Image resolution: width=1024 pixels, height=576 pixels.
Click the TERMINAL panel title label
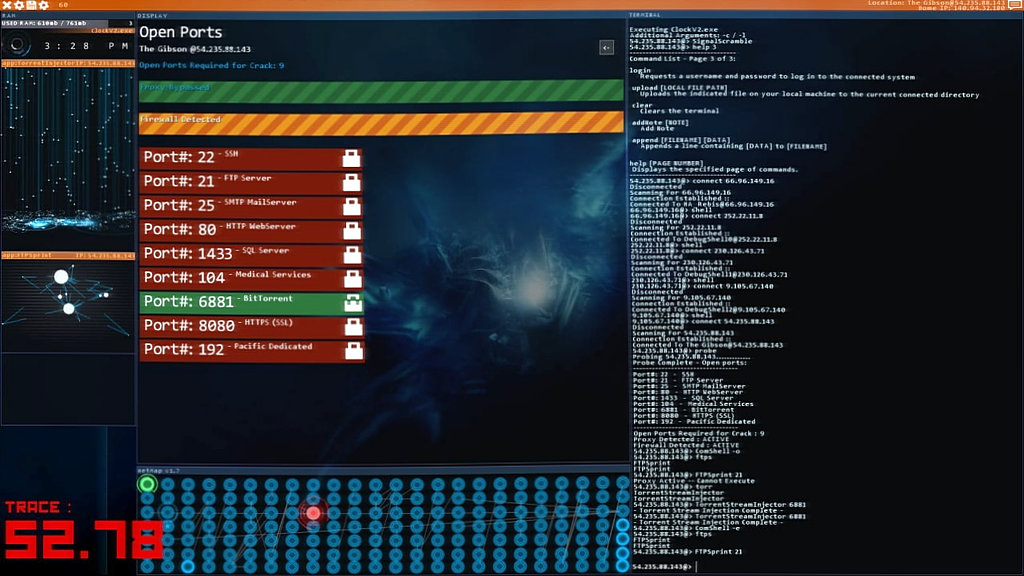click(645, 14)
